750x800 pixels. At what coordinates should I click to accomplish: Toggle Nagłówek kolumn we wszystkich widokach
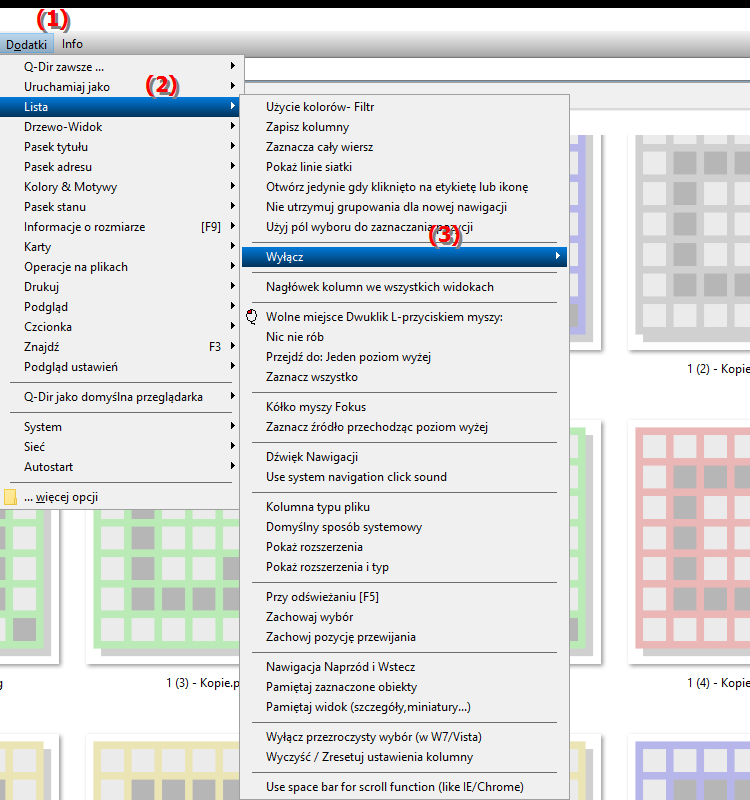[405, 287]
